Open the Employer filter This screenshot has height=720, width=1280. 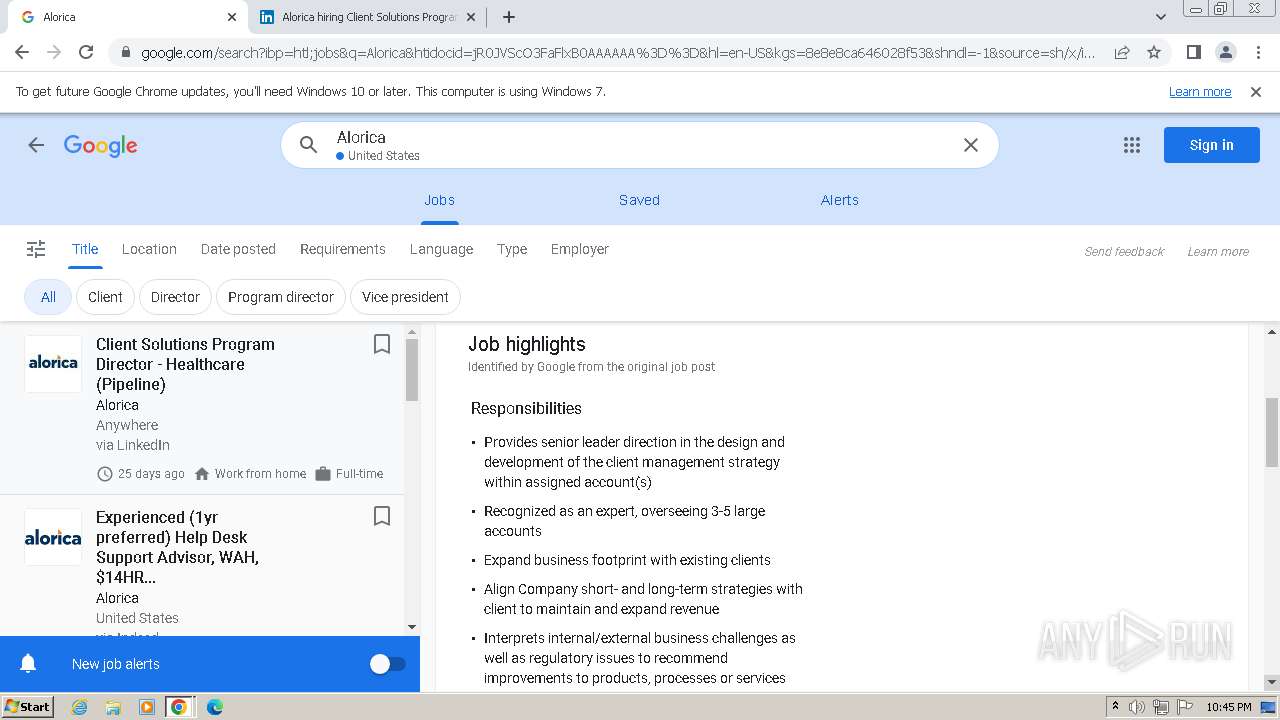point(580,249)
